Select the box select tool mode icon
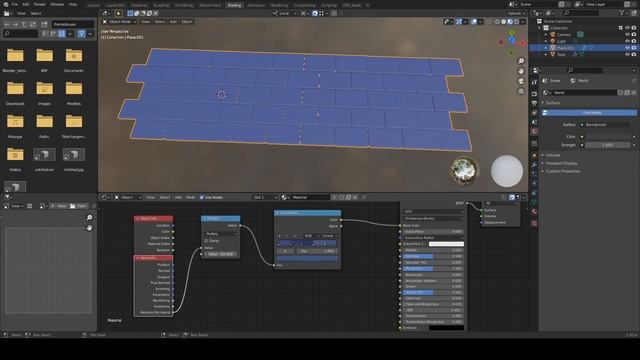 point(130,13)
